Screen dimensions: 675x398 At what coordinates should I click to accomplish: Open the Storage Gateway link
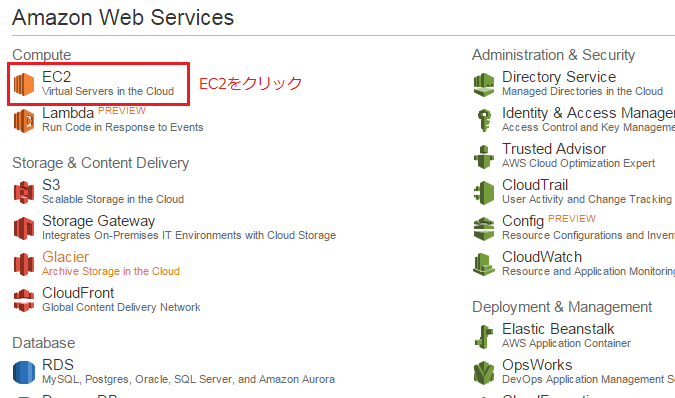point(99,221)
